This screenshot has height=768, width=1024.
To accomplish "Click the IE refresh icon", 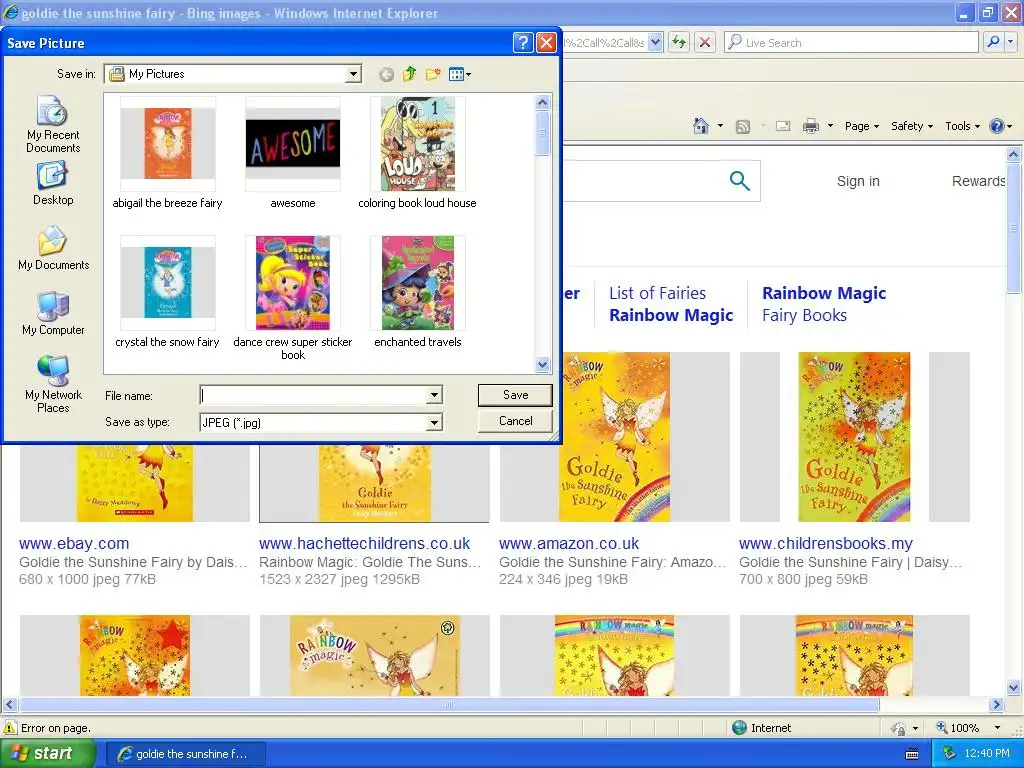I will pyautogui.click(x=679, y=42).
